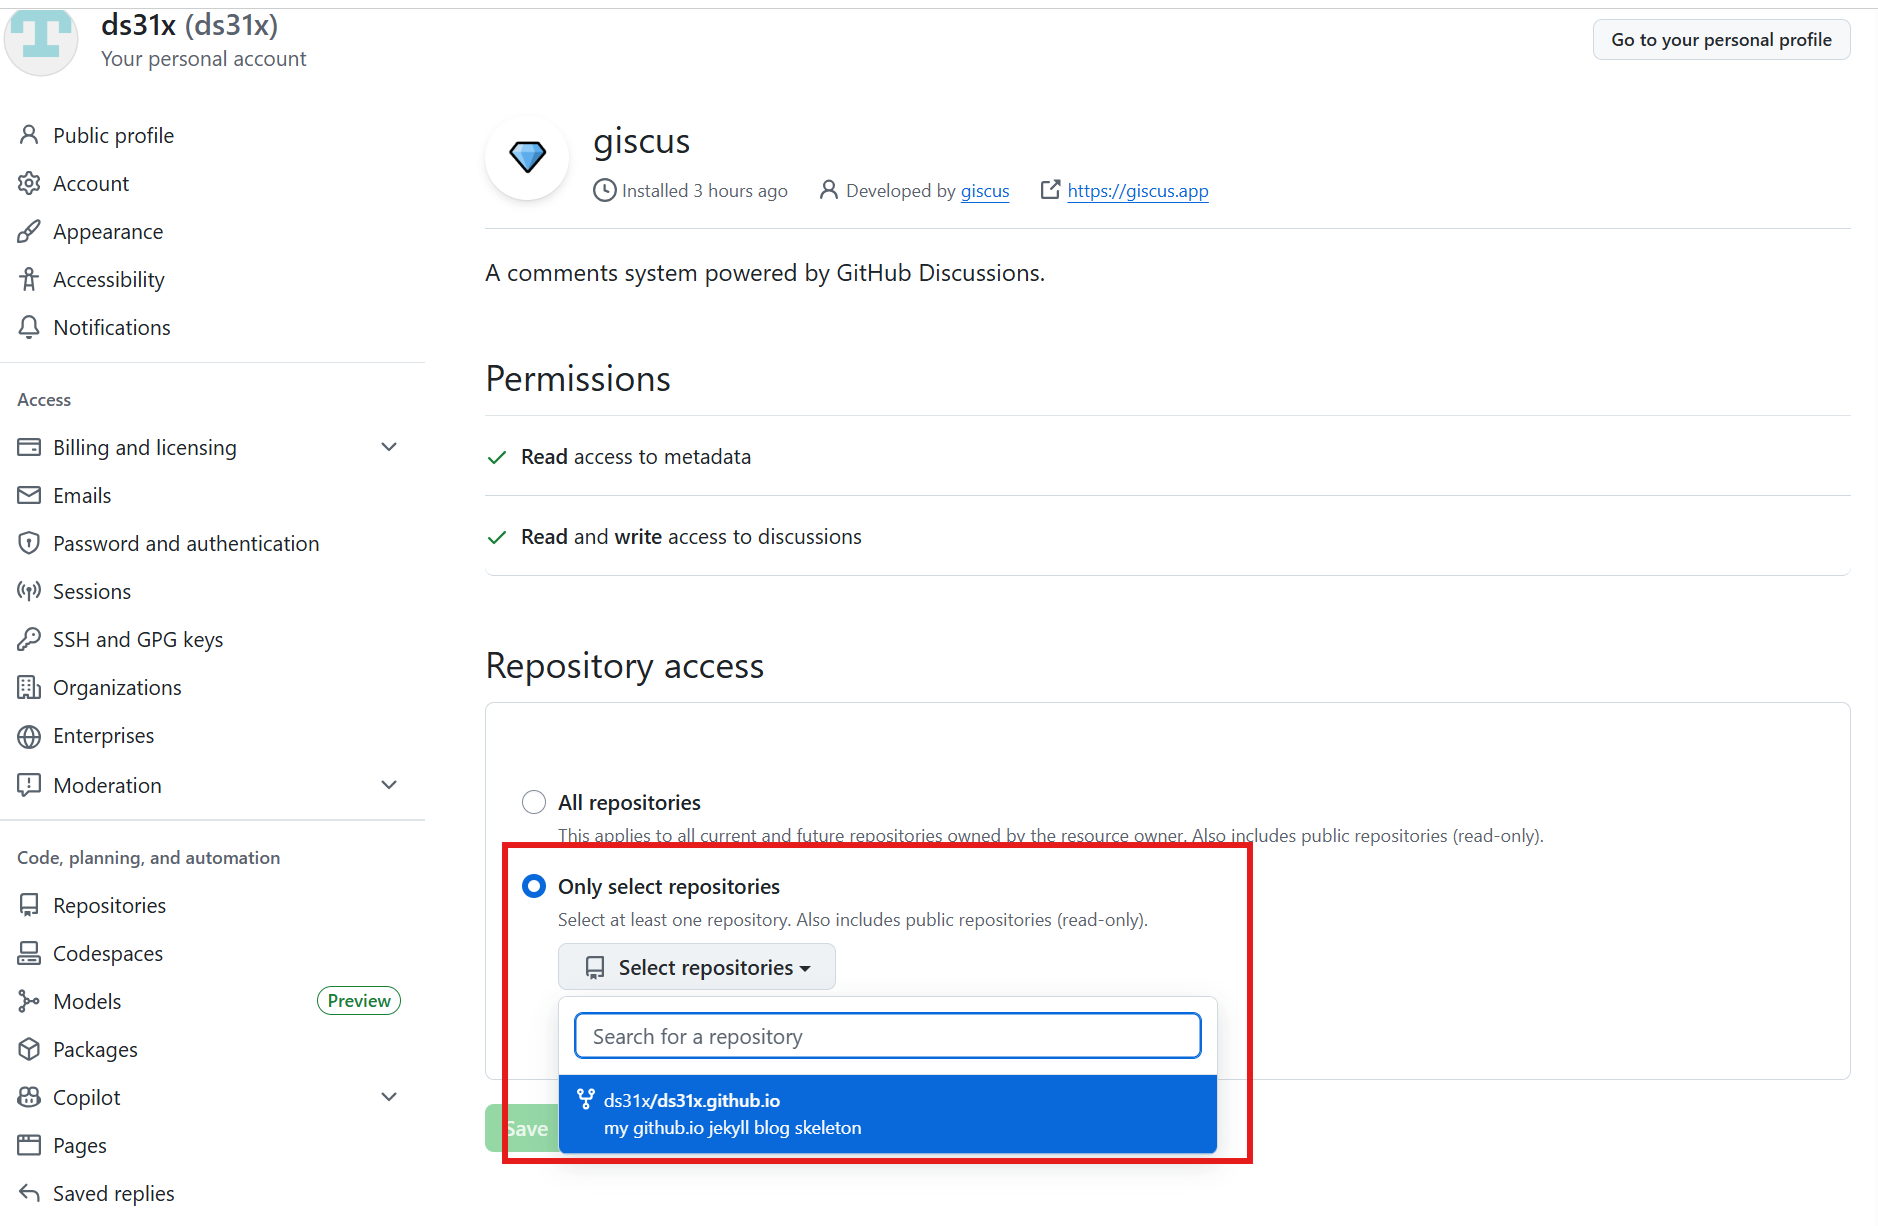Select the All repositories radio button
1878x1226 pixels.
[534, 802]
